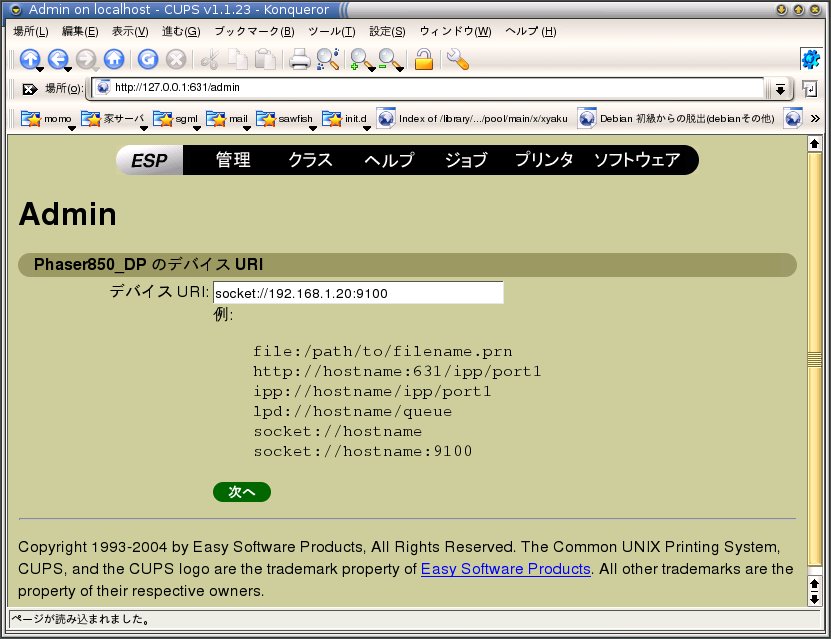Viewport: 831px width, 639px height.
Task: Go back using the Back arrow icon
Action: coord(57,59)
